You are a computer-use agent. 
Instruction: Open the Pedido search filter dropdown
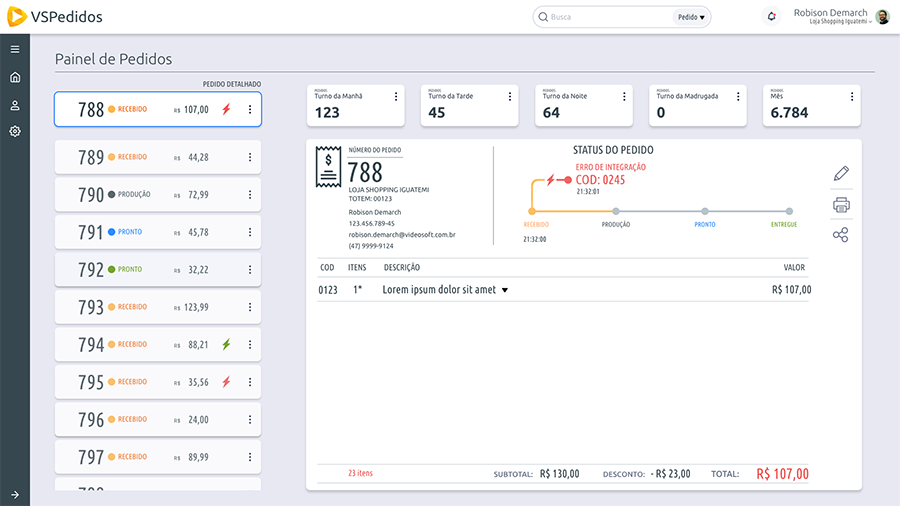691,17
